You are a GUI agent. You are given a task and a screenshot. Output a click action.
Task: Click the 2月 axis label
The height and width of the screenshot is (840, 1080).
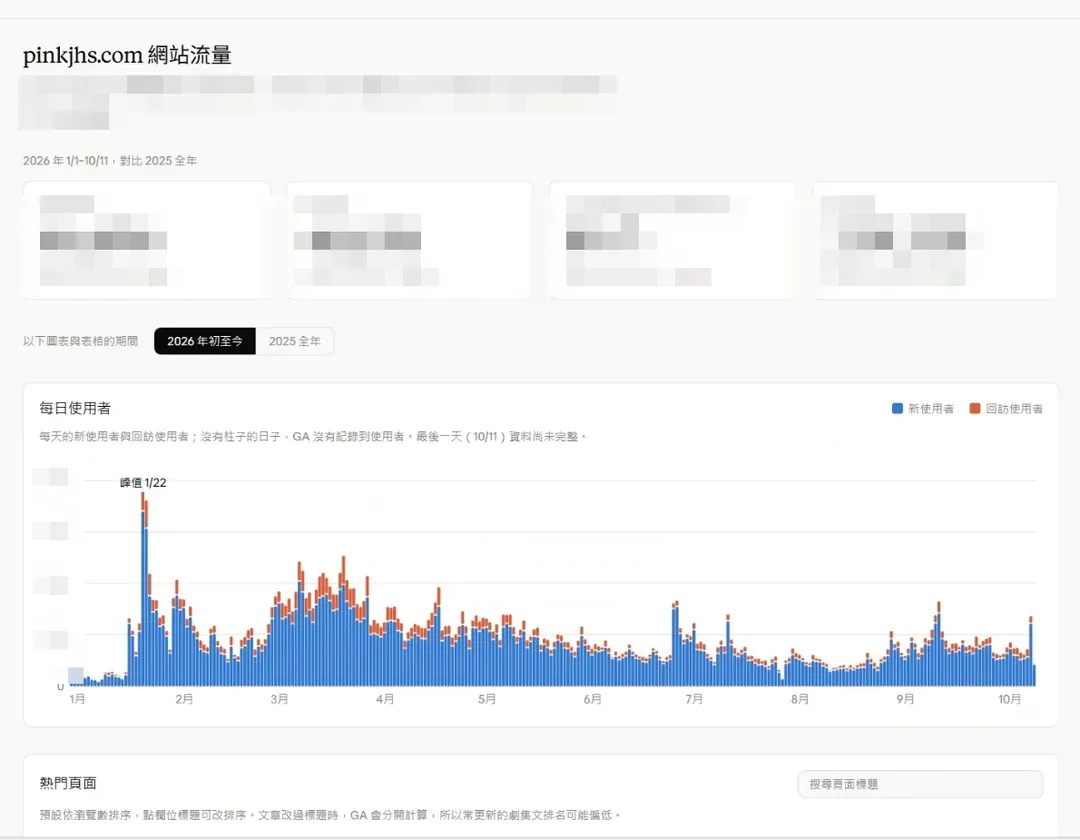click(184, 699)
